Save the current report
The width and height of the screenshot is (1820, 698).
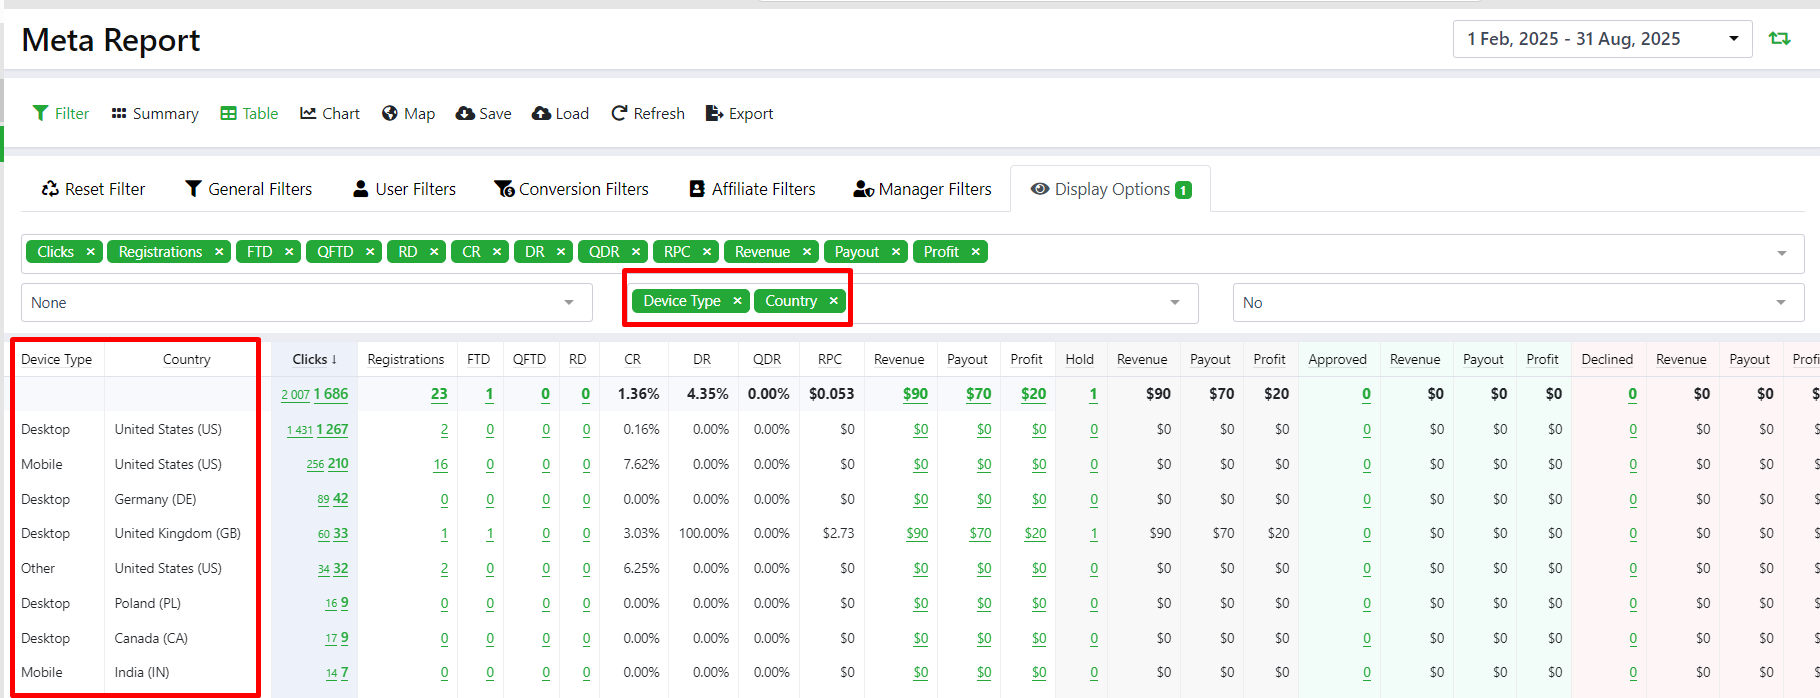click(x=483, y=114)
